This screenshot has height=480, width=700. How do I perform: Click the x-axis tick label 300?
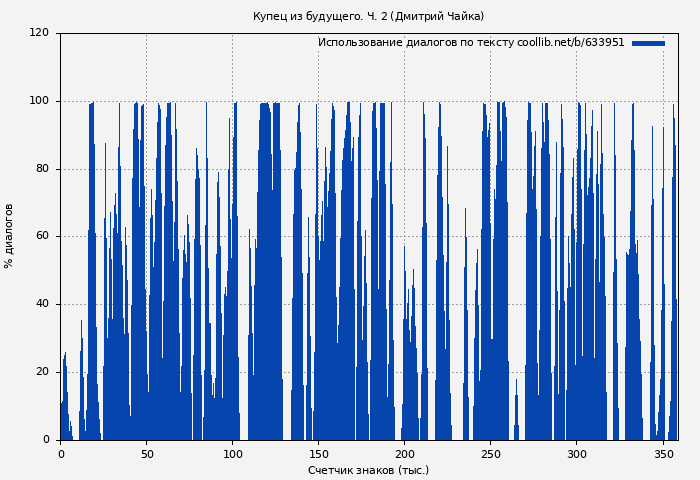pyautogui.click(x=576, y=453)
